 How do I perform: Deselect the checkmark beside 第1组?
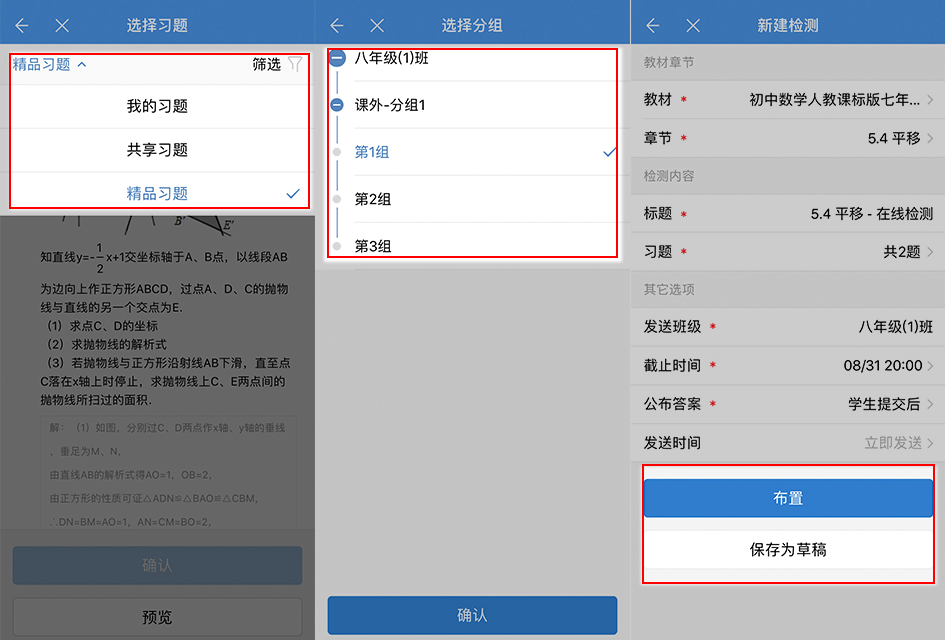point(607,150)
